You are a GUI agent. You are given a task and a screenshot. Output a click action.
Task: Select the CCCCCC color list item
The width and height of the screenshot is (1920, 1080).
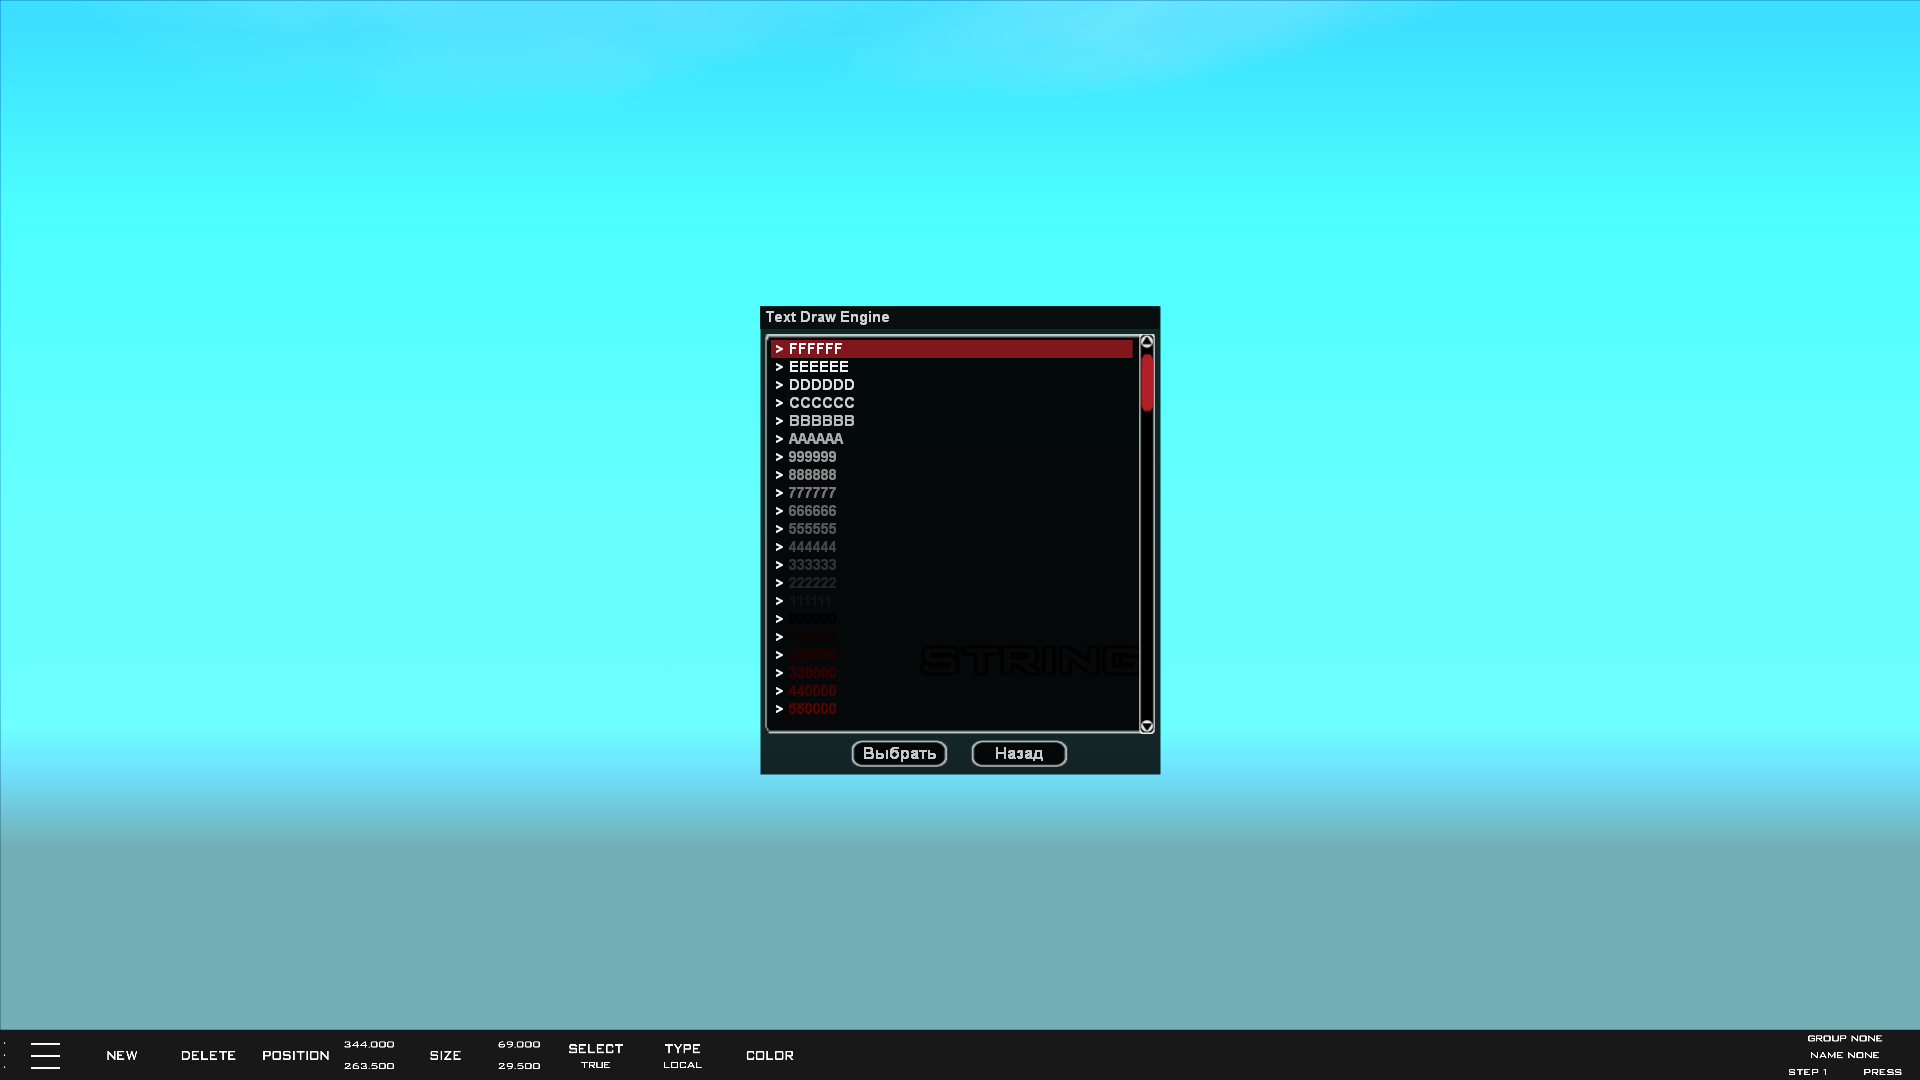click(x=821, y=403)
